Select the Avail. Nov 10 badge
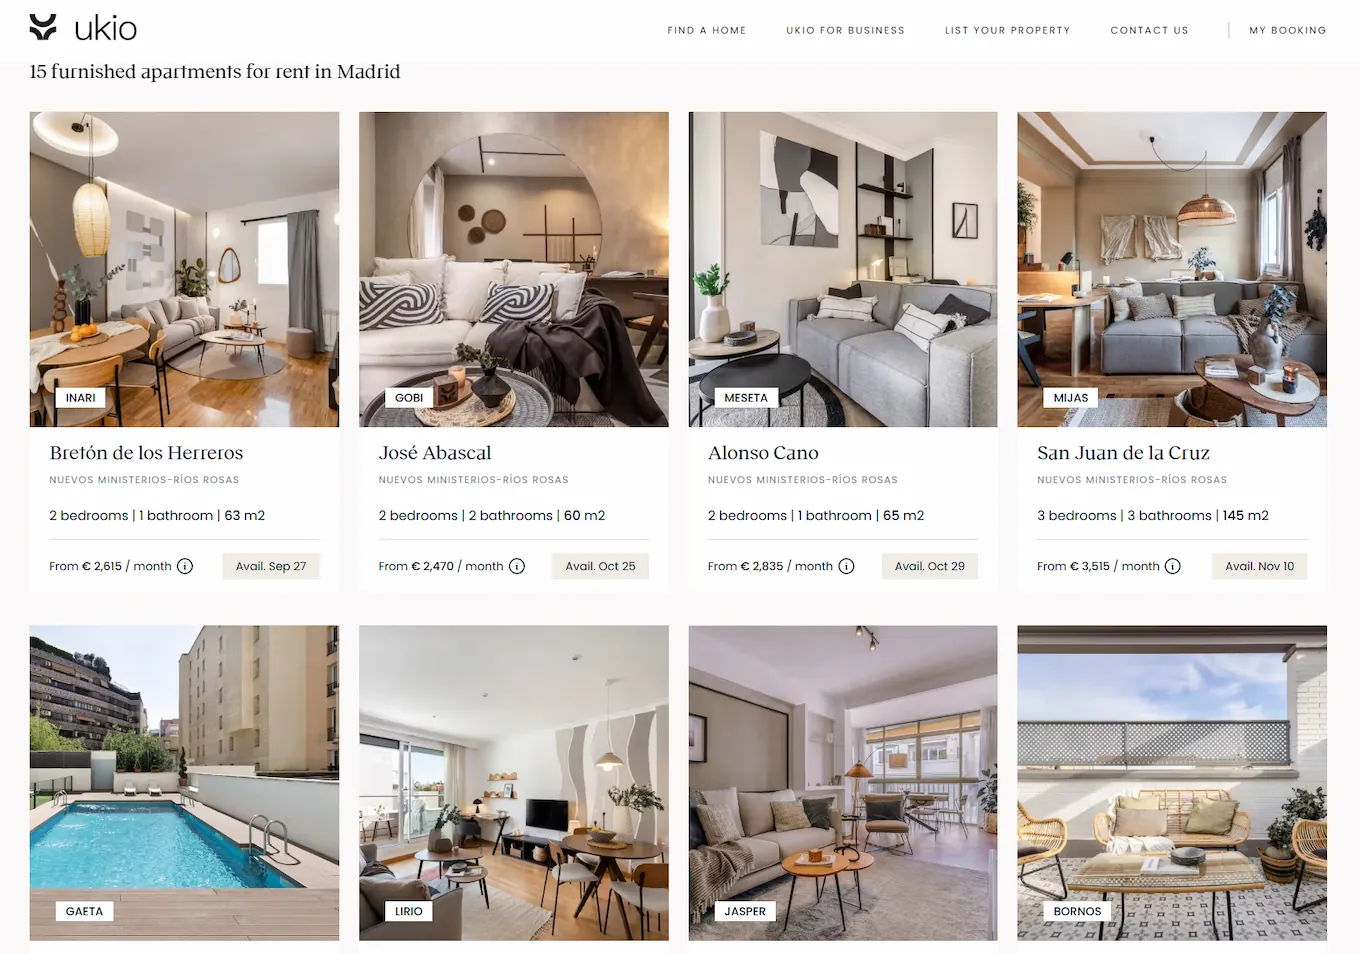Image resolution: width=1360 pixels, height=954 pixels. (x=1259, y=566)
